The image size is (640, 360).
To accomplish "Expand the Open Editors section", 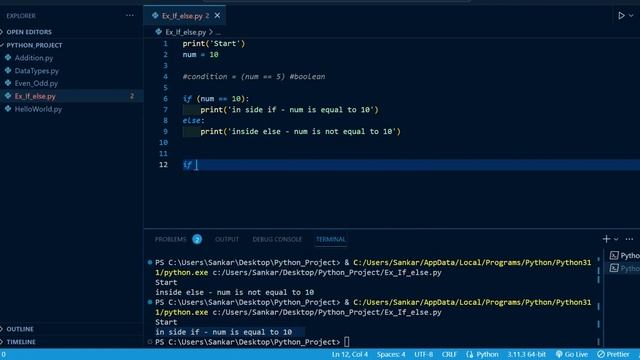I will point(29,32).
